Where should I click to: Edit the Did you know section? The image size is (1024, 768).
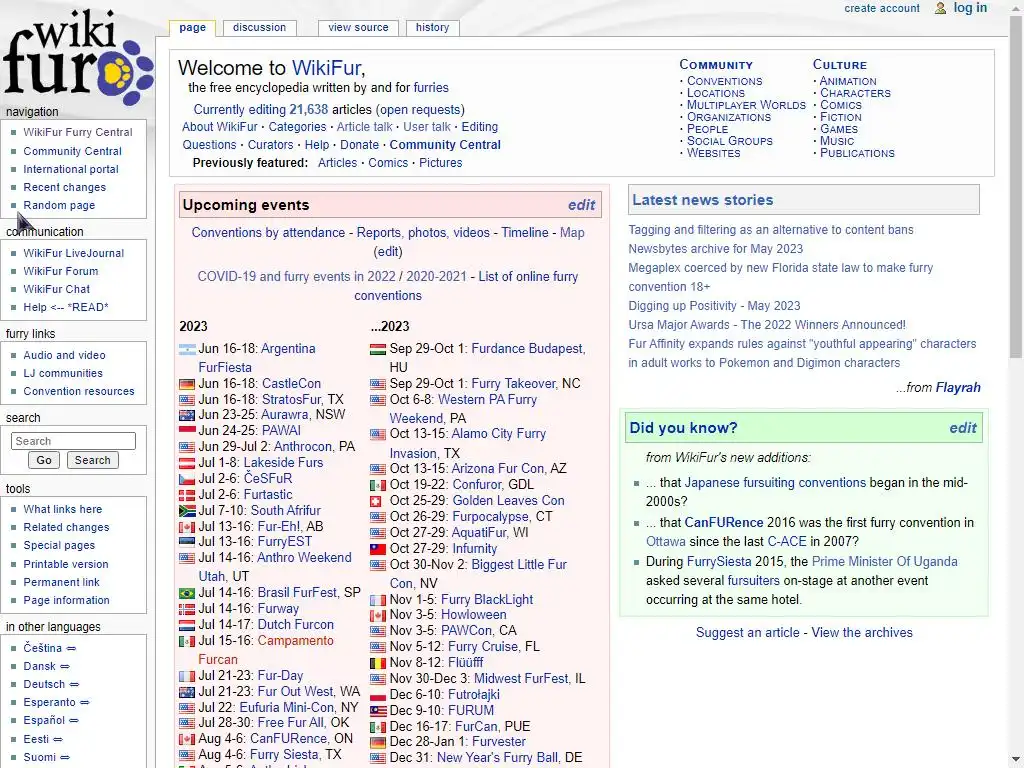tap(963, 428)
